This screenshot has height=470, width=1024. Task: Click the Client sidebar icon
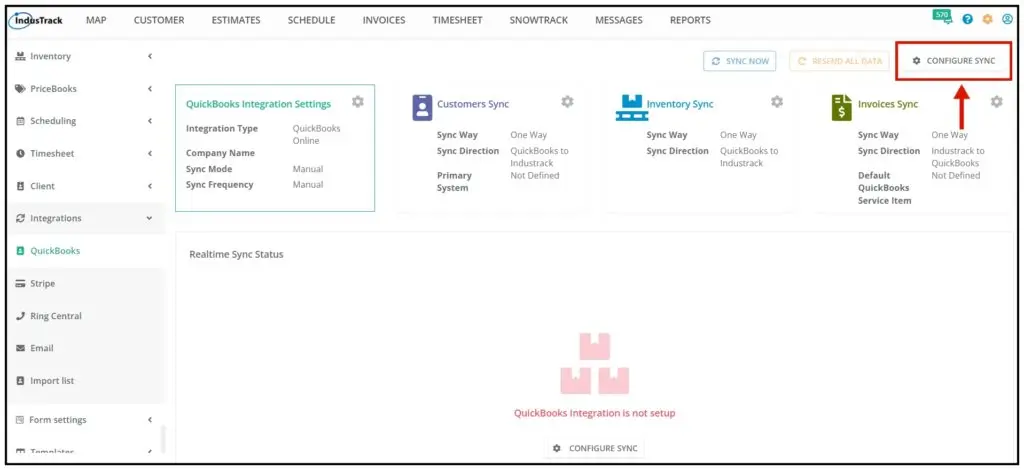pos(20,186)
